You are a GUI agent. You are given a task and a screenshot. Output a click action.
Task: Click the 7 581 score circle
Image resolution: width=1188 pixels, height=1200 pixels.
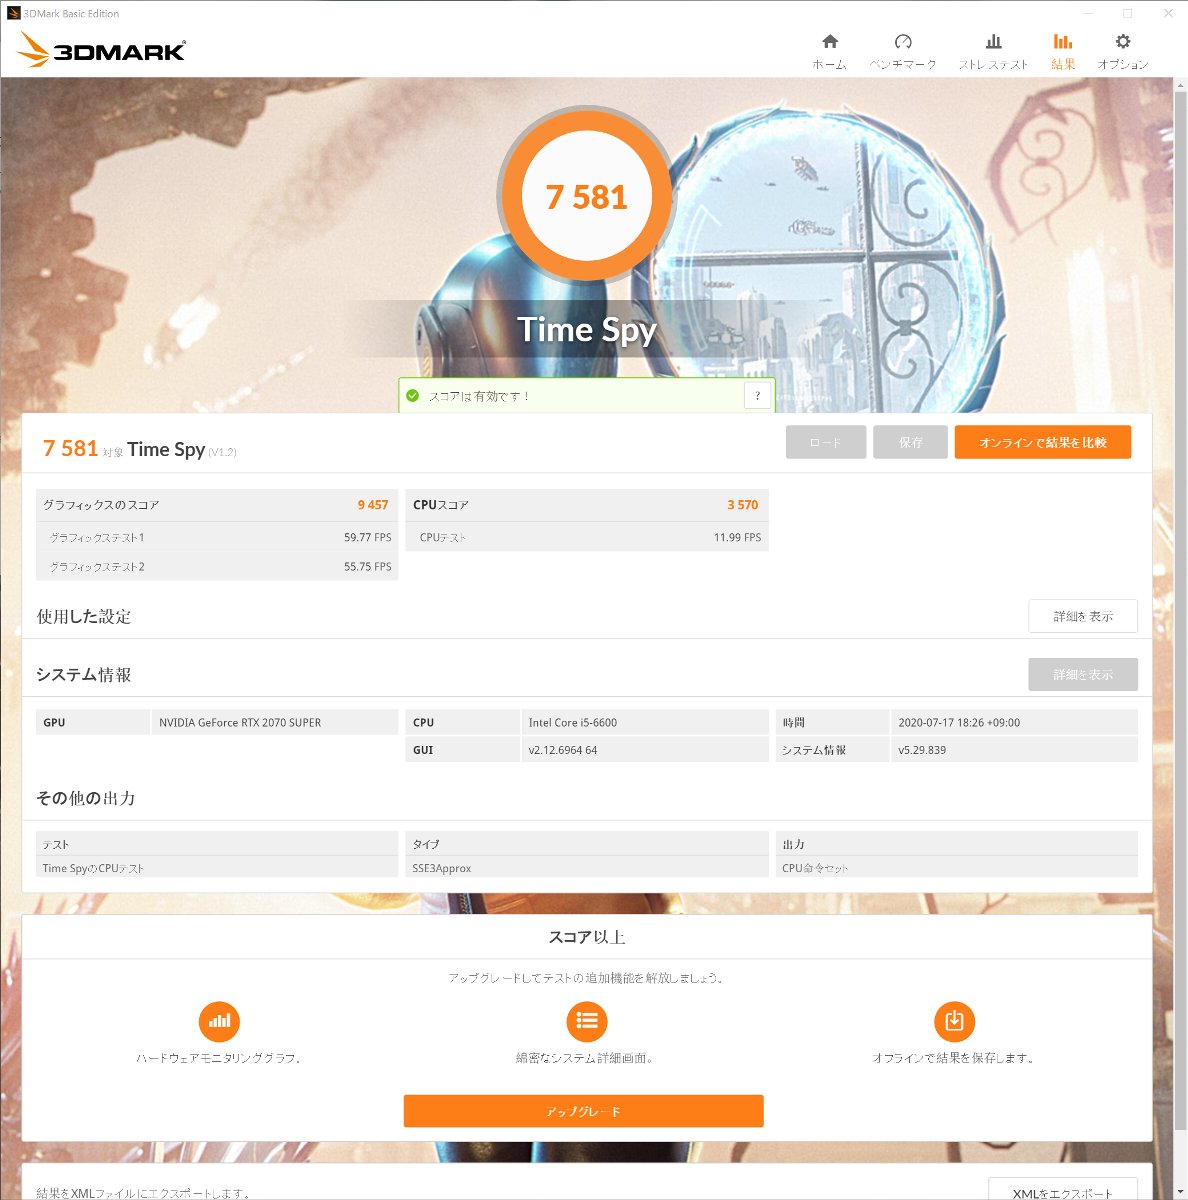pos(587,197)
